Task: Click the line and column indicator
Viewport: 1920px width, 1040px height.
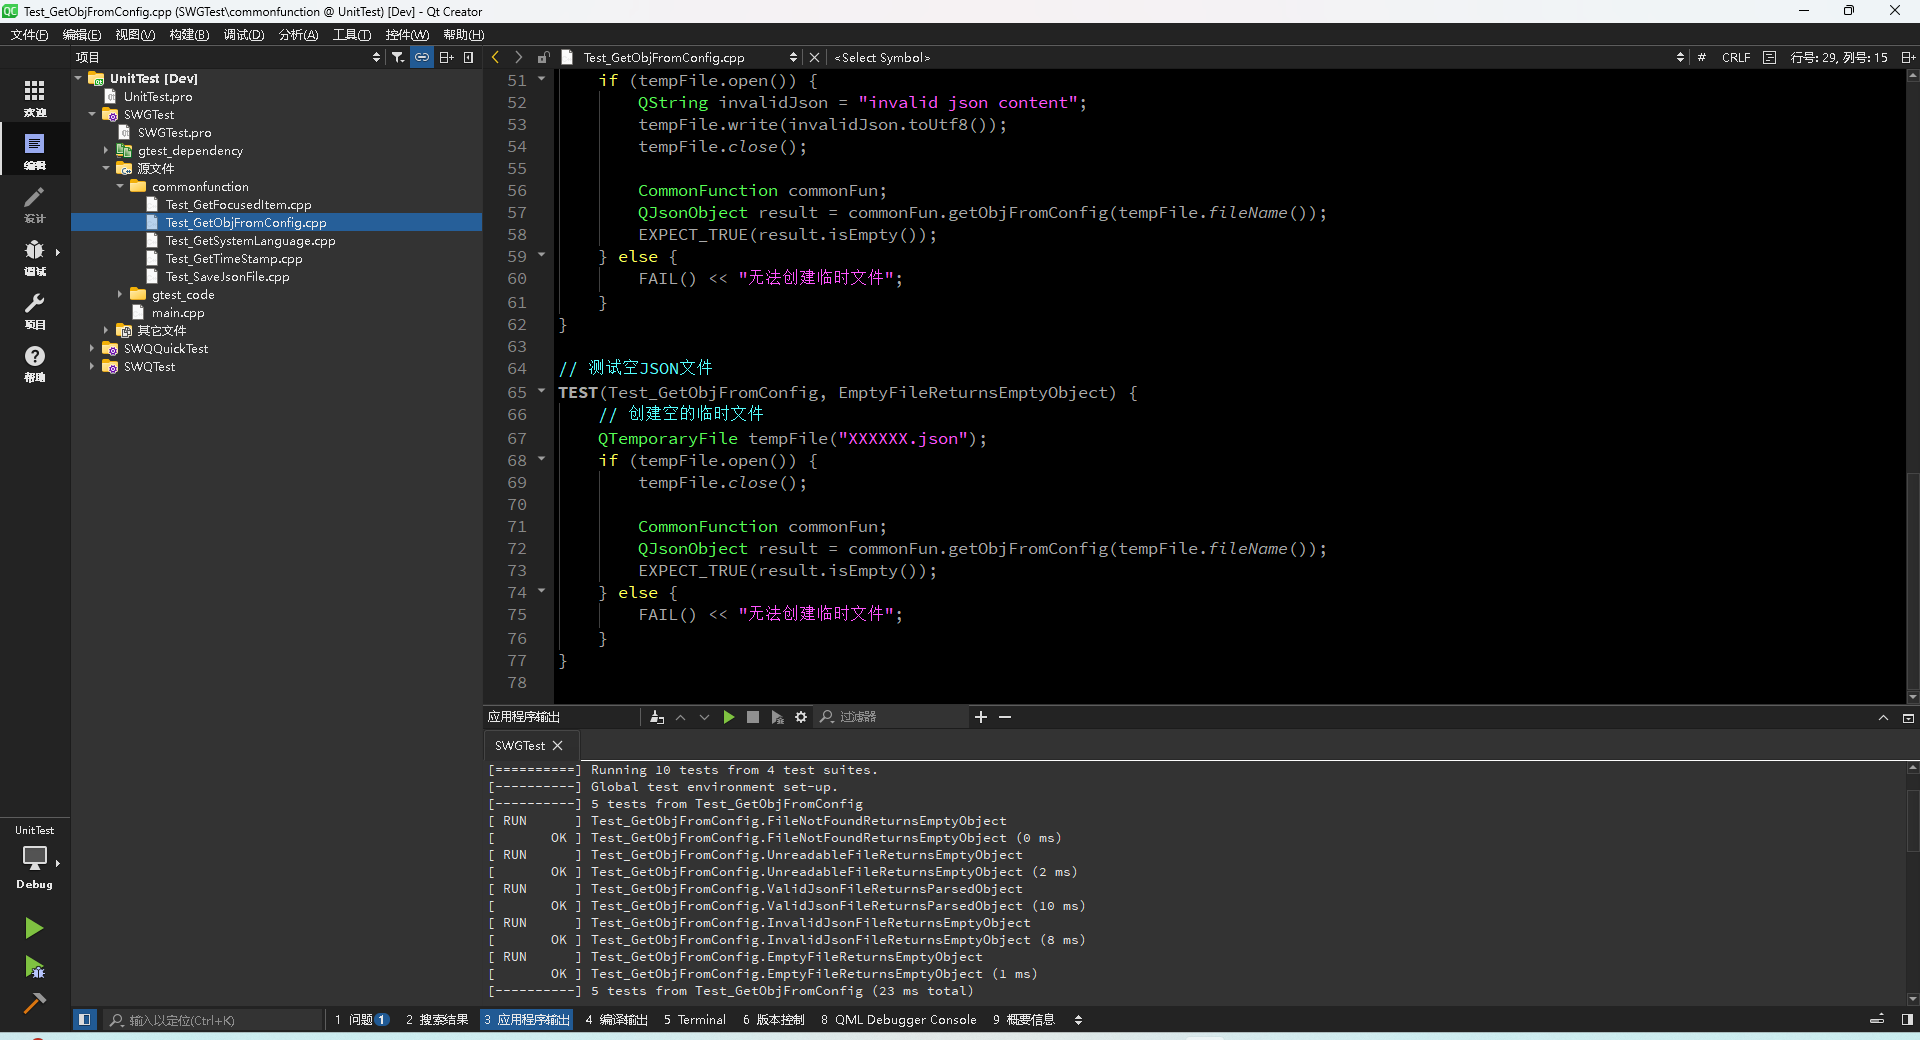Action: pyautogui.click(x=1839, y=57)
